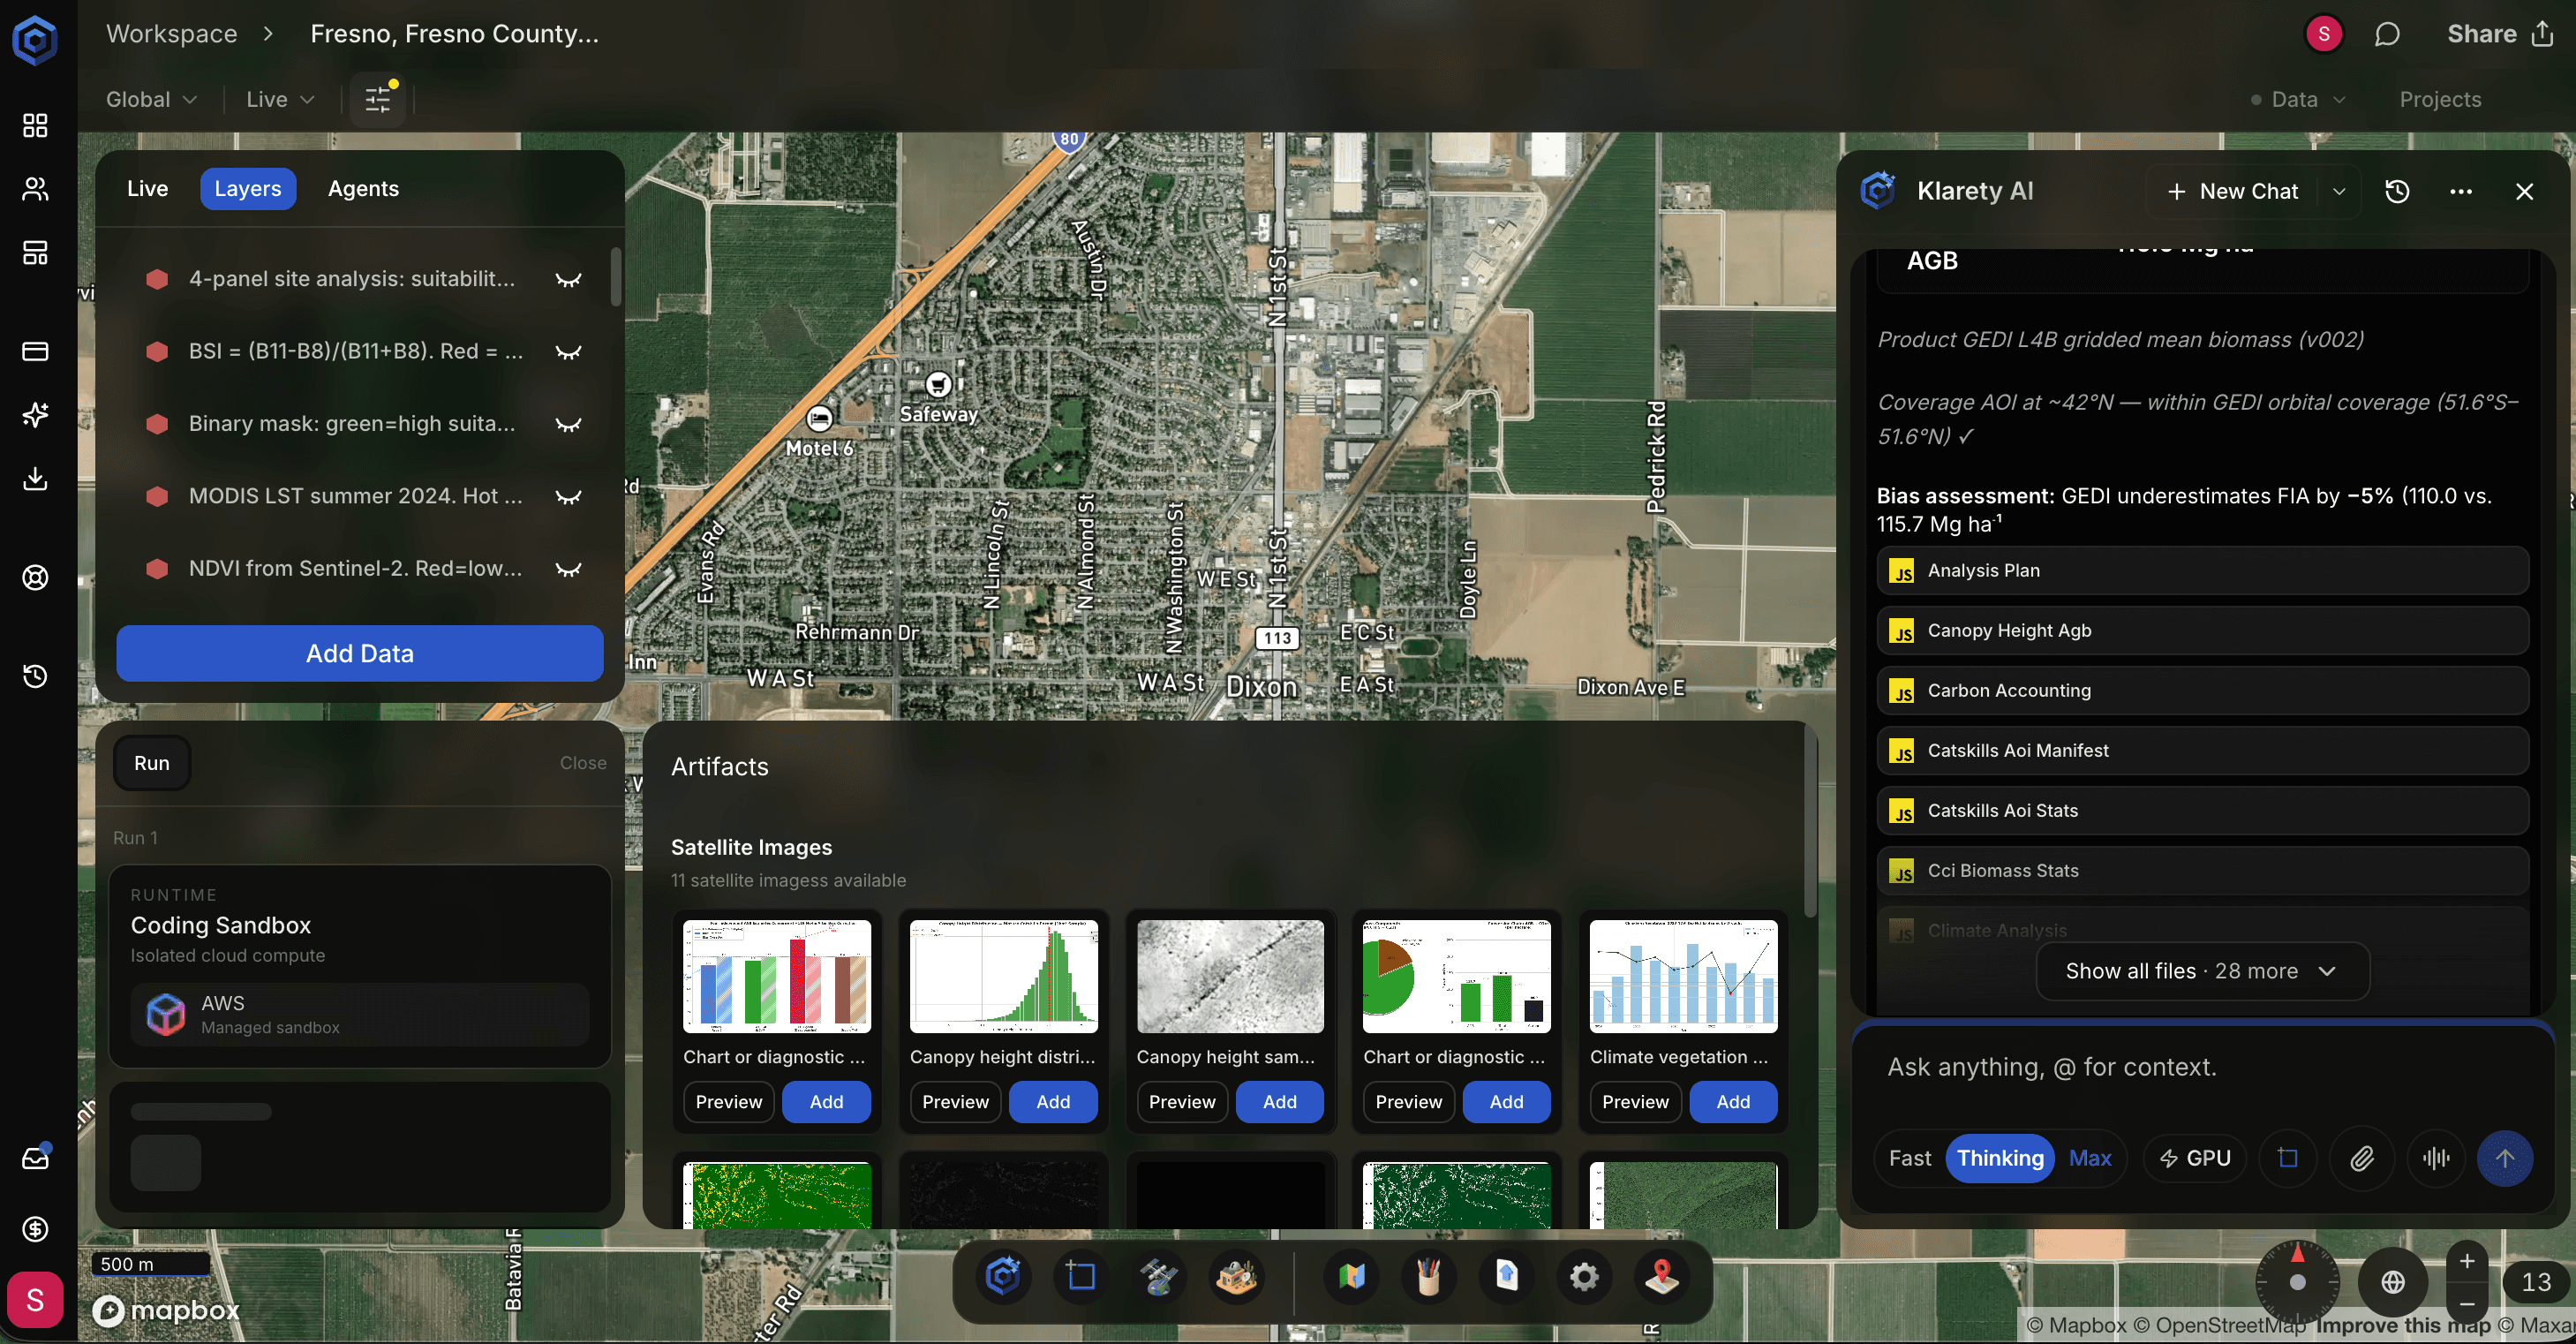The height and width of the screenshot is (1344, 2576).
Task: Select area context icon in chat box
Action: pyautogui.click(x=2288, y=1158)
